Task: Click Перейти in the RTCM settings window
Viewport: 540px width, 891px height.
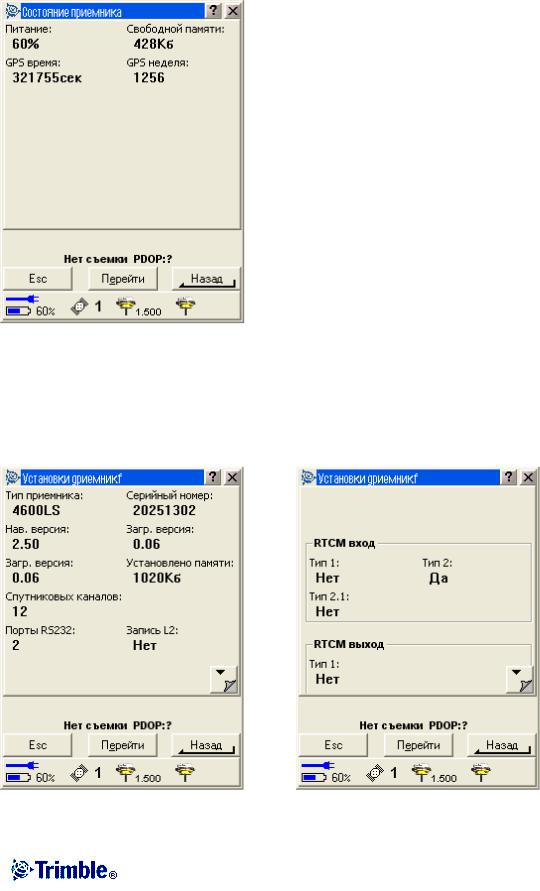Action: coord(418,745)
